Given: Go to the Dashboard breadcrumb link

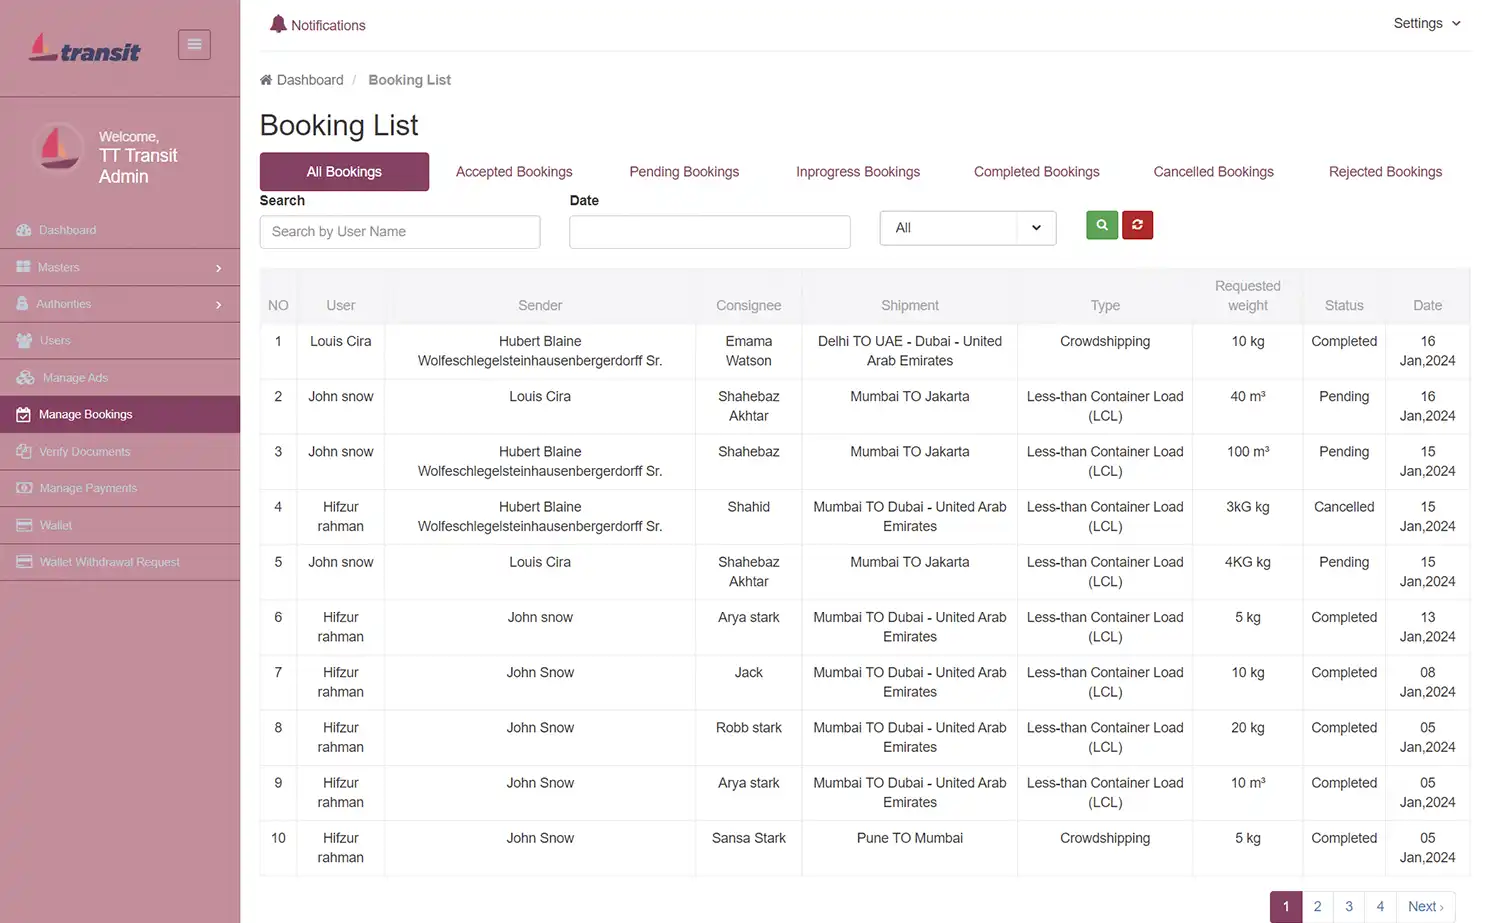Looking at the screenshot, I should click(309, 79).
